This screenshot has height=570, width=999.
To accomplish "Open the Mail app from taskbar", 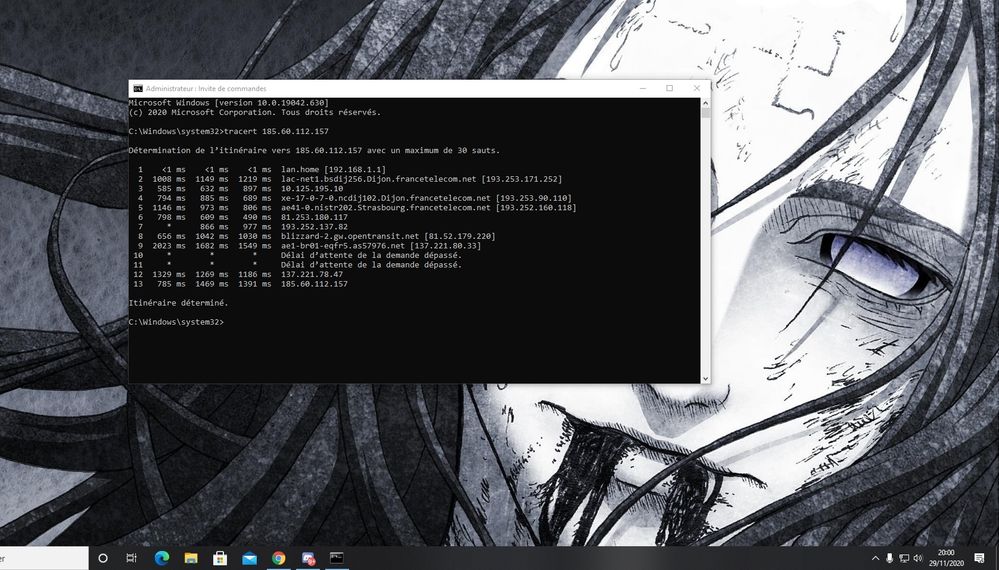I will coord(249,558).
